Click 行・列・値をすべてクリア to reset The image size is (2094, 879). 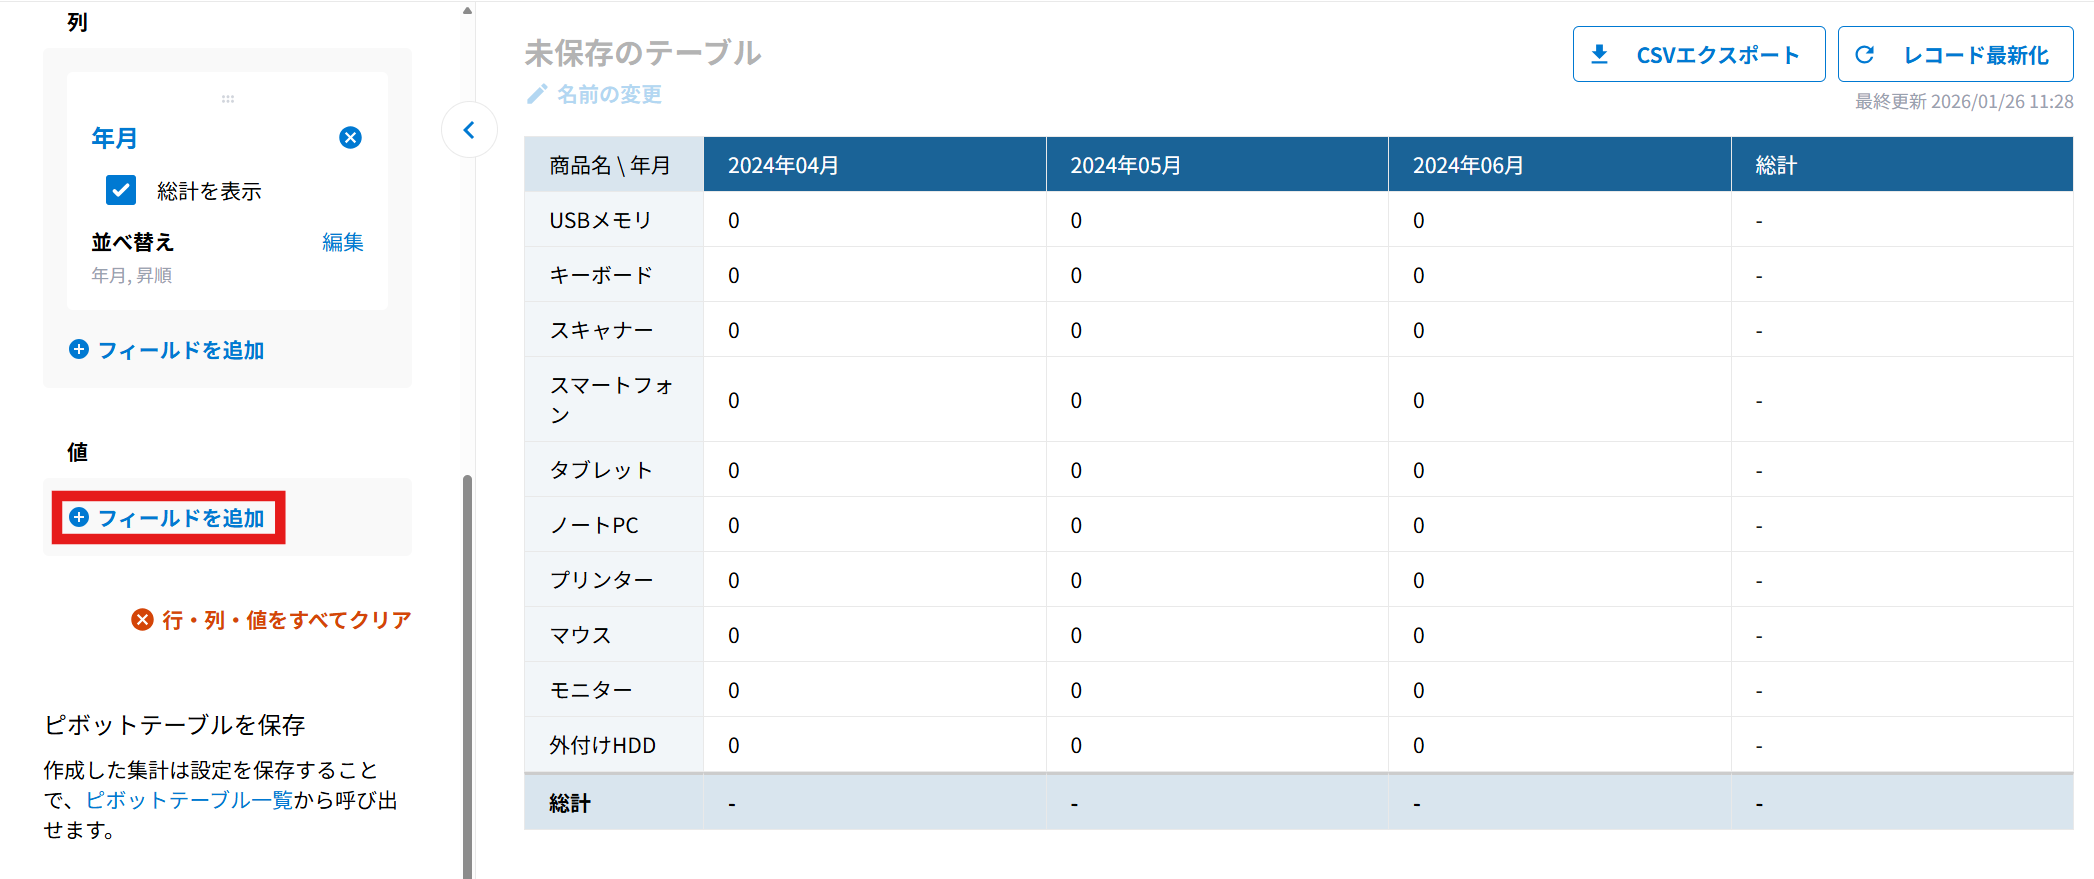click(x=286, y=620)
